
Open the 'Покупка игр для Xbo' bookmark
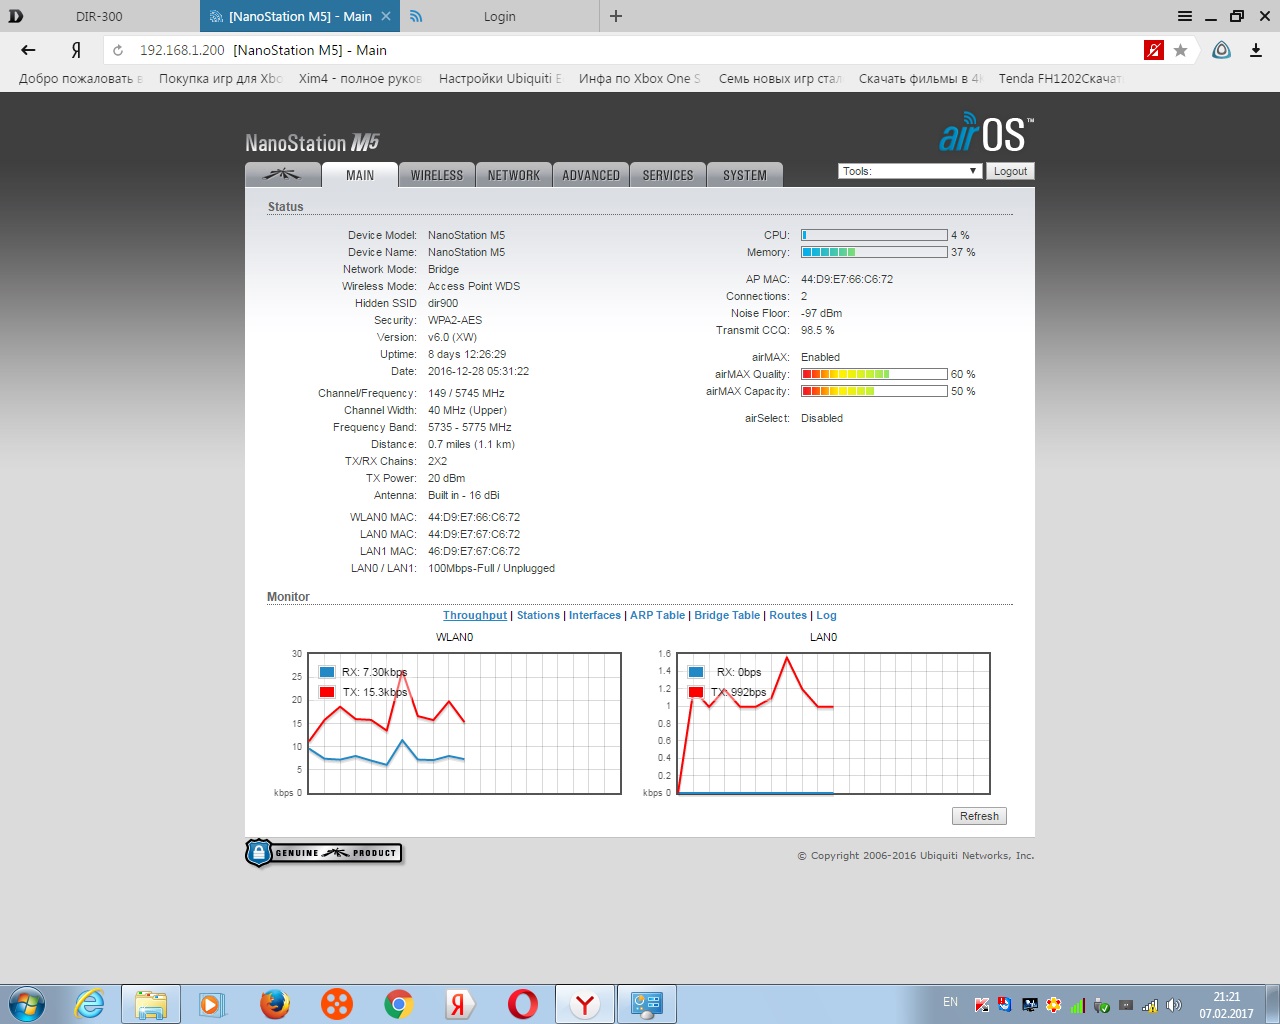coord(220,78)
